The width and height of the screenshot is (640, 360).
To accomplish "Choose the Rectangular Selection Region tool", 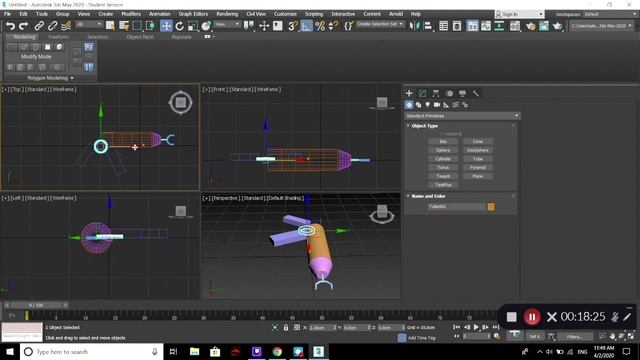I will 137,26.
